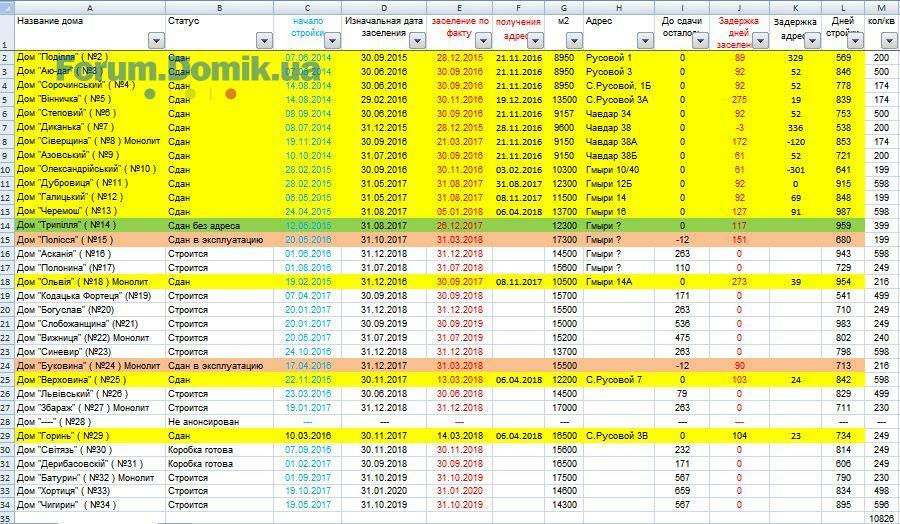
Task: Click Коробка готова in Світязь row
Action: pyautogui.click(x=220, y=449)
